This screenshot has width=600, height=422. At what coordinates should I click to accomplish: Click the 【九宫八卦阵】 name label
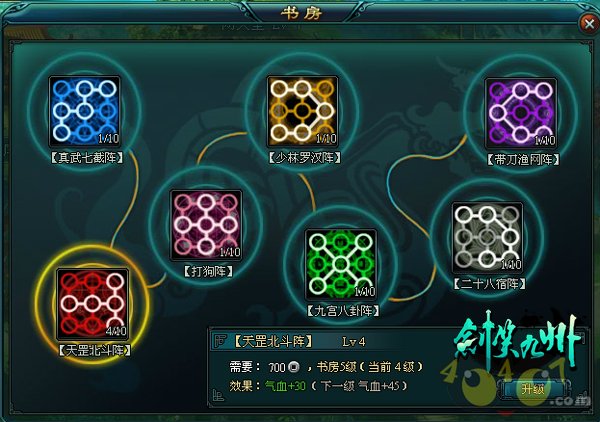click(x=343, y=310)
